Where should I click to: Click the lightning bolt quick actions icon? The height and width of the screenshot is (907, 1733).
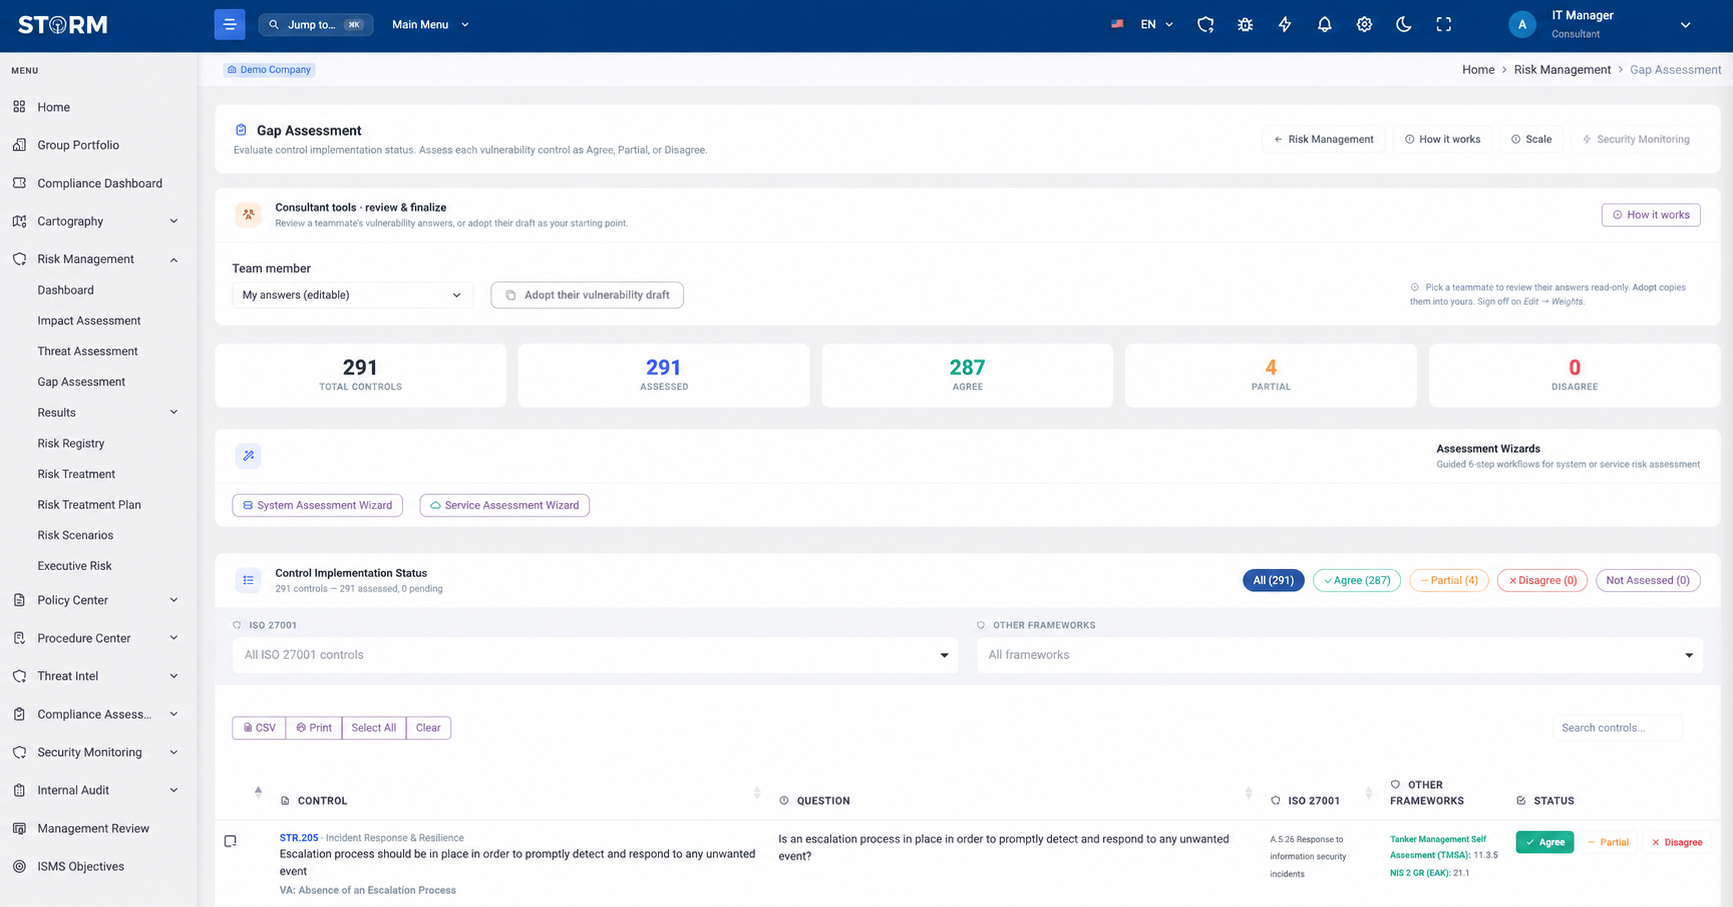(1285, 24)
